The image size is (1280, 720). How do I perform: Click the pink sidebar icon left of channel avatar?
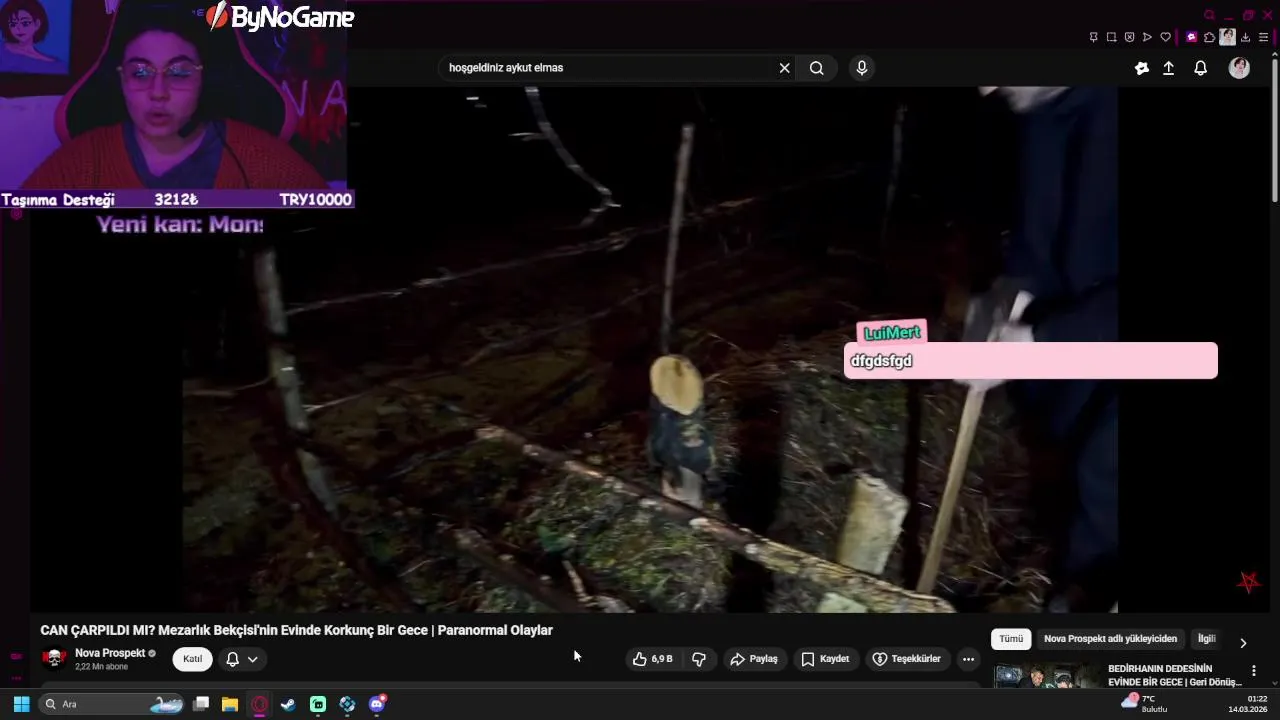[x=16, y=657]
